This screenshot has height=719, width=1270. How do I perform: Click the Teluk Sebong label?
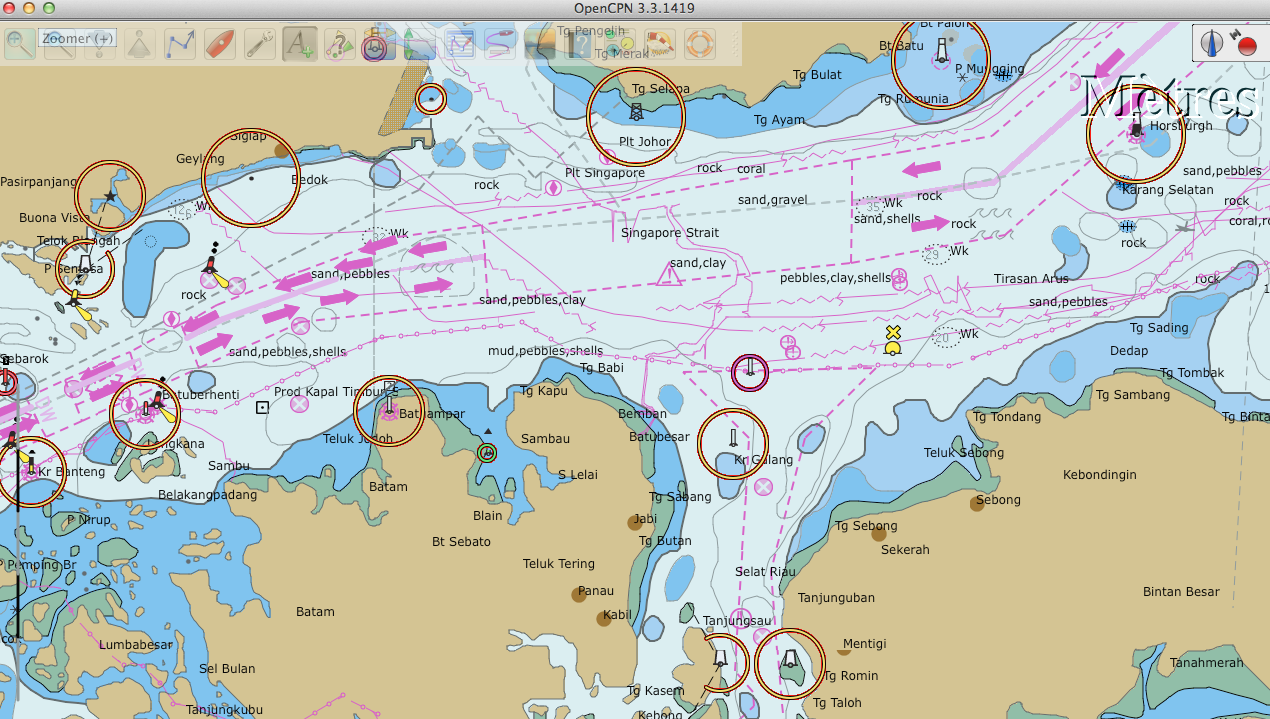[964, 453]
